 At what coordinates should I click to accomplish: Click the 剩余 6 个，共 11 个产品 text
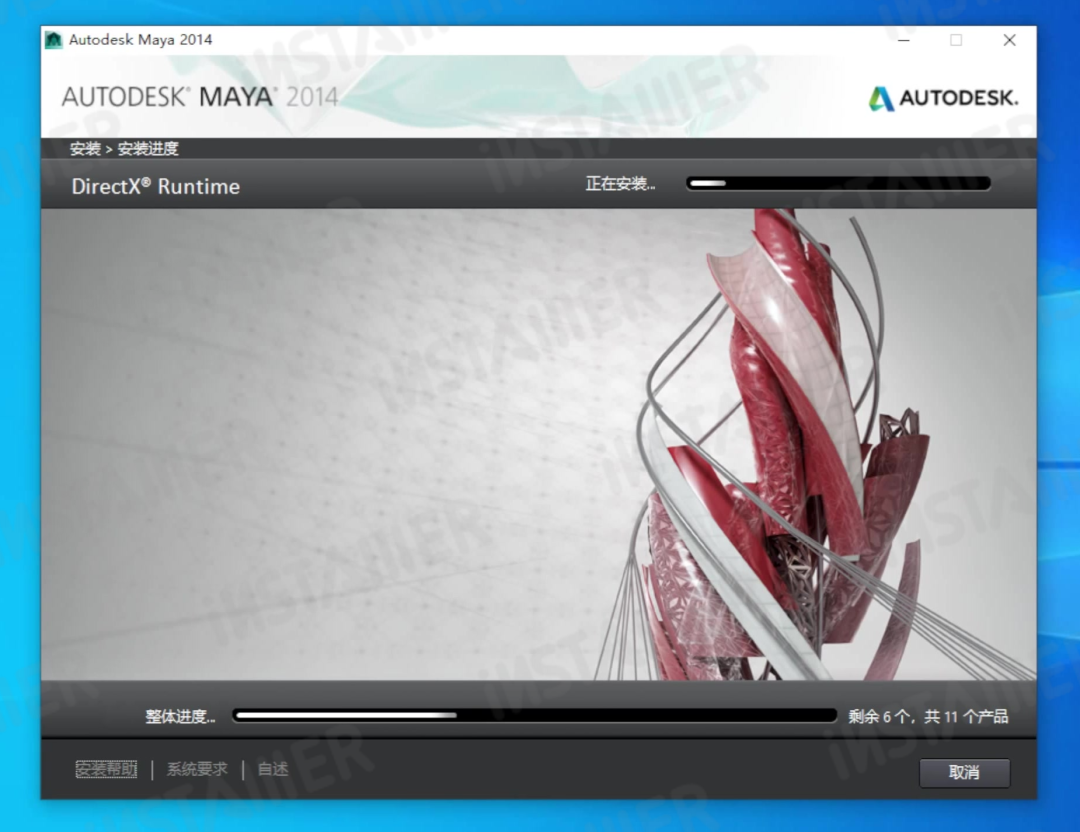[x=928, y=716]
